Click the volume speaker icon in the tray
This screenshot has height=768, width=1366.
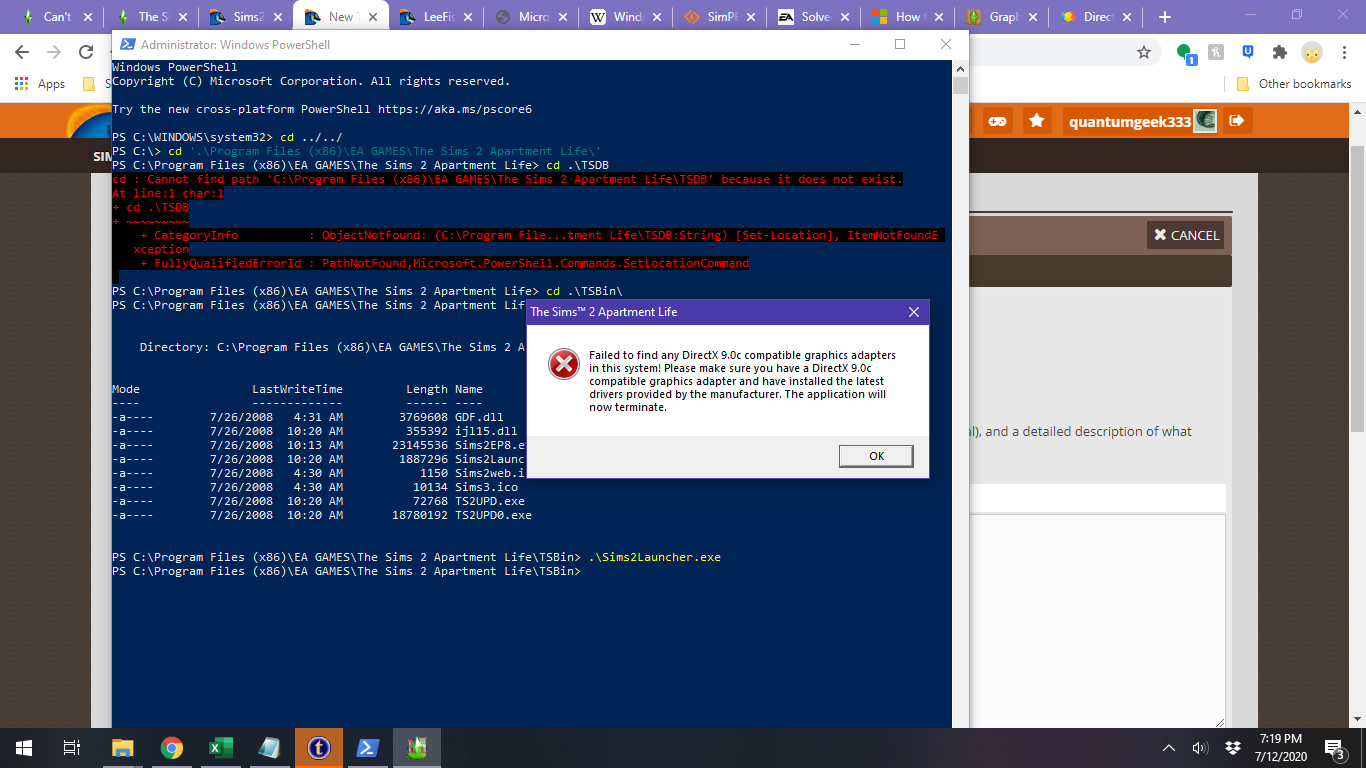(1200, 747)
